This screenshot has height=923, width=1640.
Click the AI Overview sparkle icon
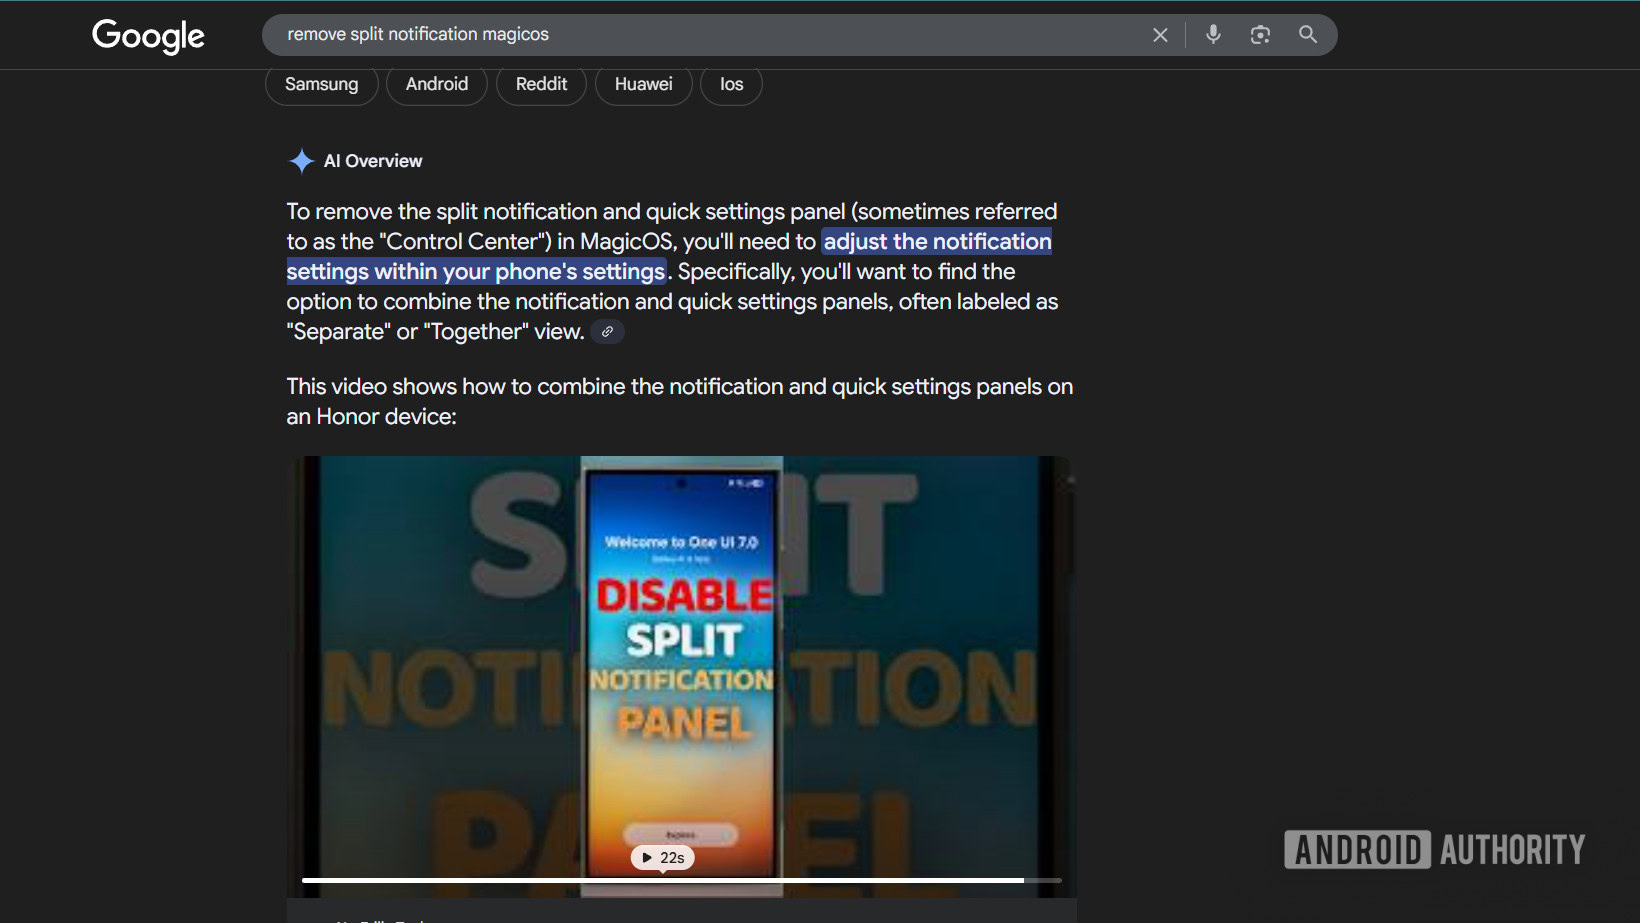point(301,161)
